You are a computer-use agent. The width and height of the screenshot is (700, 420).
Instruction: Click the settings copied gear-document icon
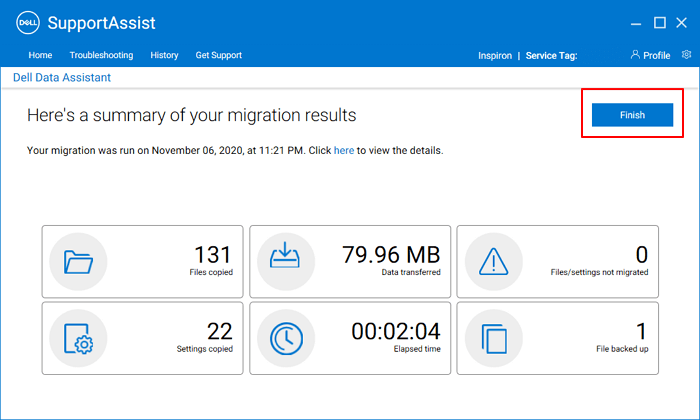[78, 338]
